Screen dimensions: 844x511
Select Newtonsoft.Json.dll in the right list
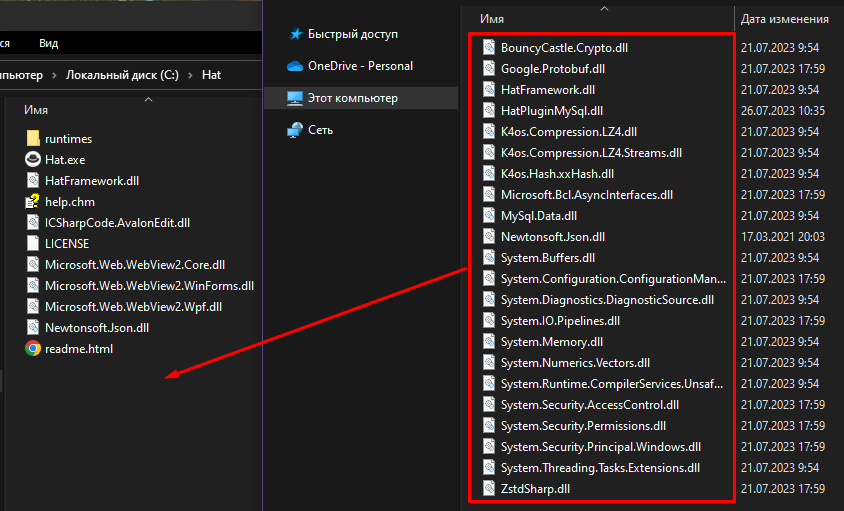coord(552,236)
